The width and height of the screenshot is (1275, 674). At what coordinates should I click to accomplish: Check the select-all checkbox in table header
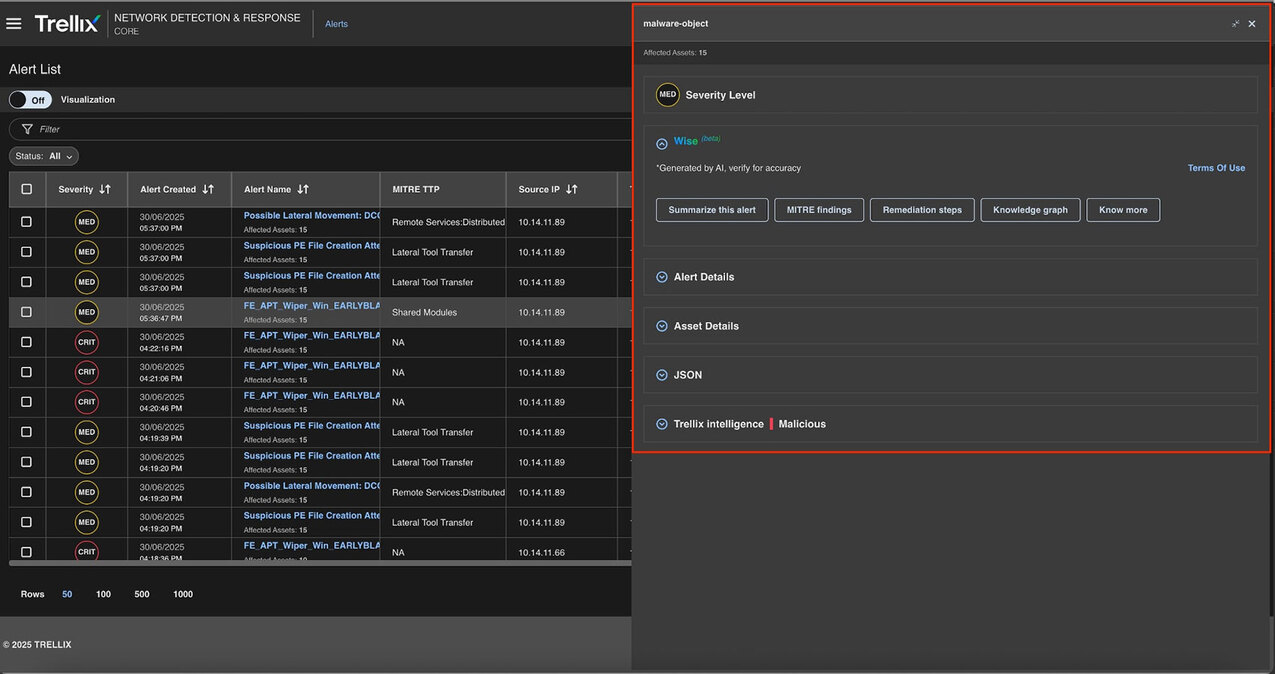(x=26, y=189)
